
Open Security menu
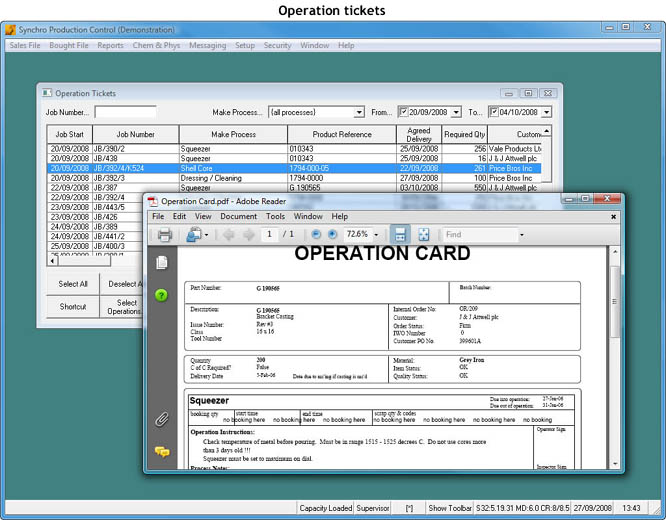[277, 45]
